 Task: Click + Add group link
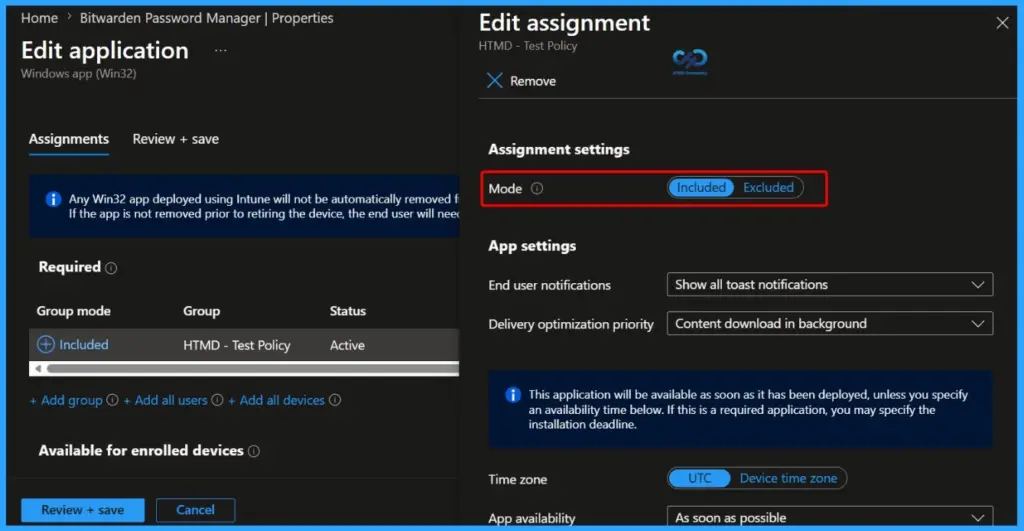click(x=66, y=400)
